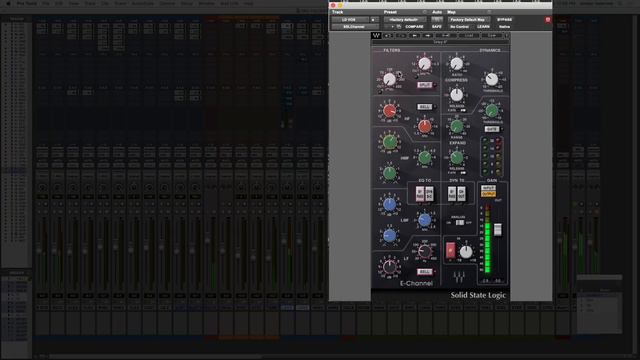
Task: Toggle the EQ TO BYPASS button
Action: pyautogui.click(x=420, y=194)
